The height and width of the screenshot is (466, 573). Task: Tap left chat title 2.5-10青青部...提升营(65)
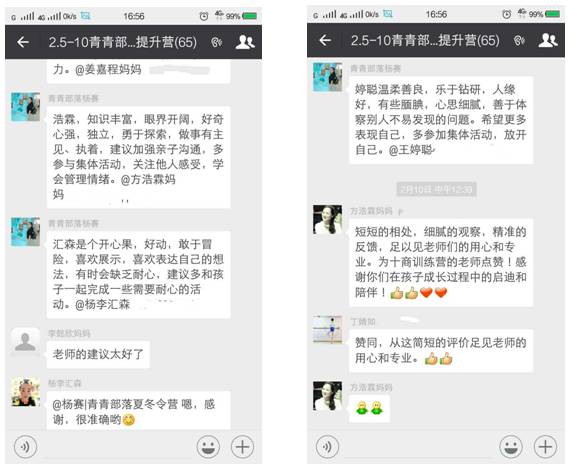click(x=123, y=42)
